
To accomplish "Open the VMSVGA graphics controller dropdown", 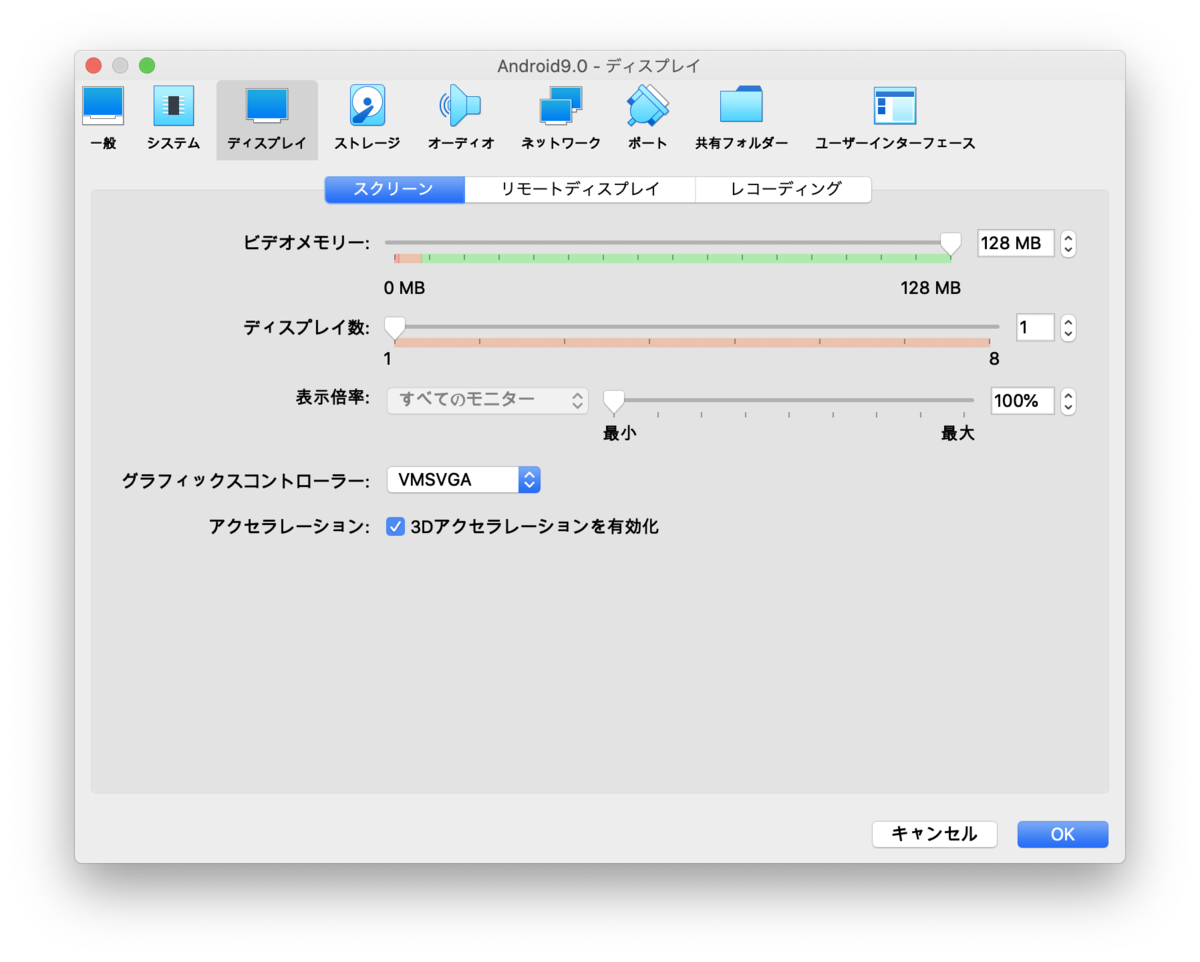I will pyautogui.click(x=464, y=480).
